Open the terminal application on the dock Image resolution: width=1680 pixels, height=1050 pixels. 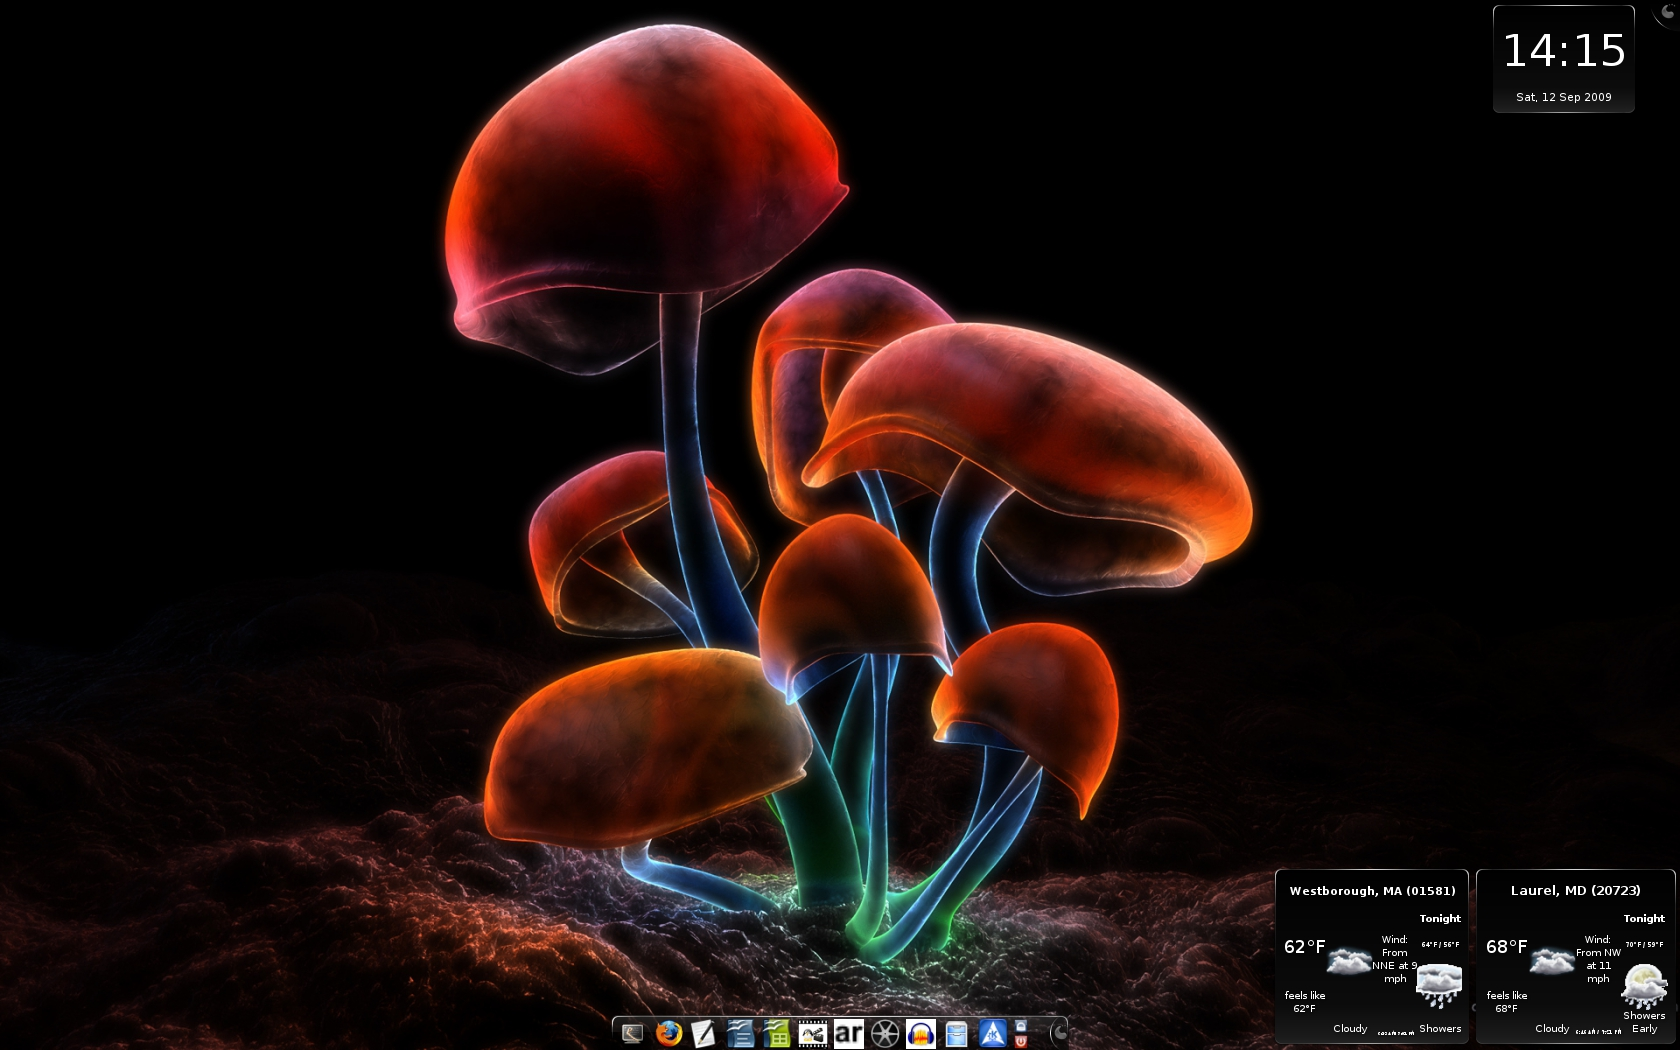[631, 1035]
